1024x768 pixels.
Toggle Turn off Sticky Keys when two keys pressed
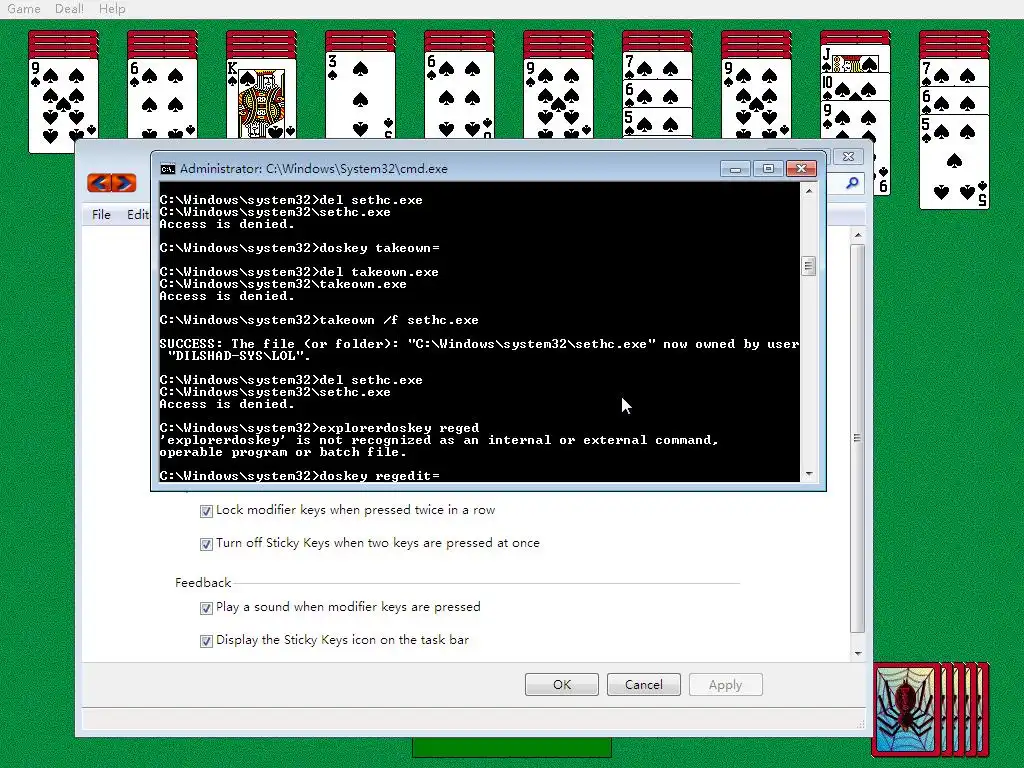tap(206, 544)
